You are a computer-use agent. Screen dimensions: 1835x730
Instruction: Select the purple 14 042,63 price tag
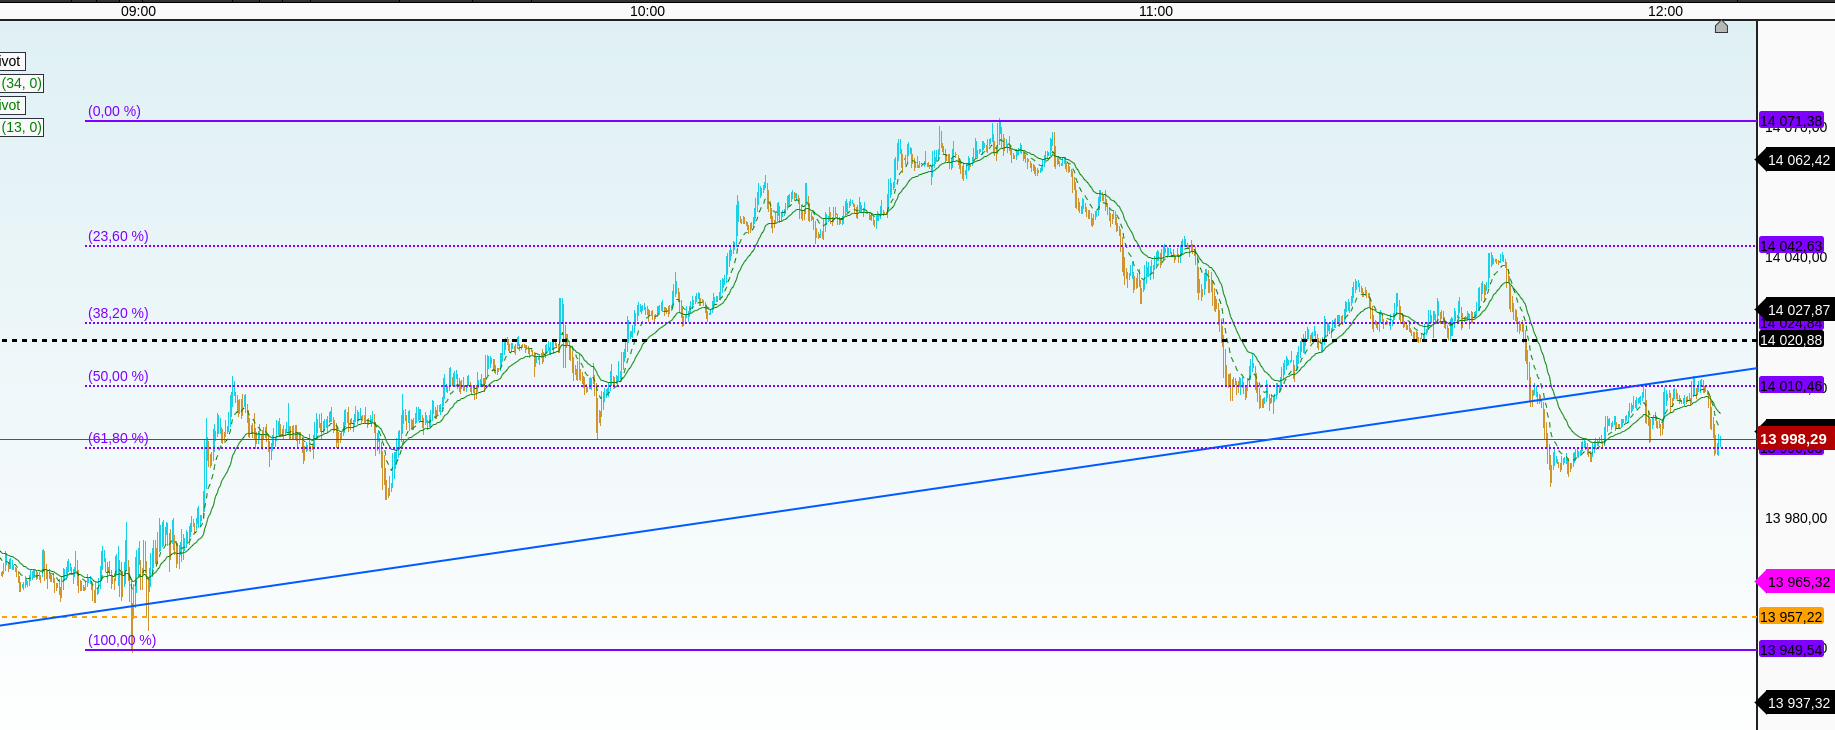1791,246
